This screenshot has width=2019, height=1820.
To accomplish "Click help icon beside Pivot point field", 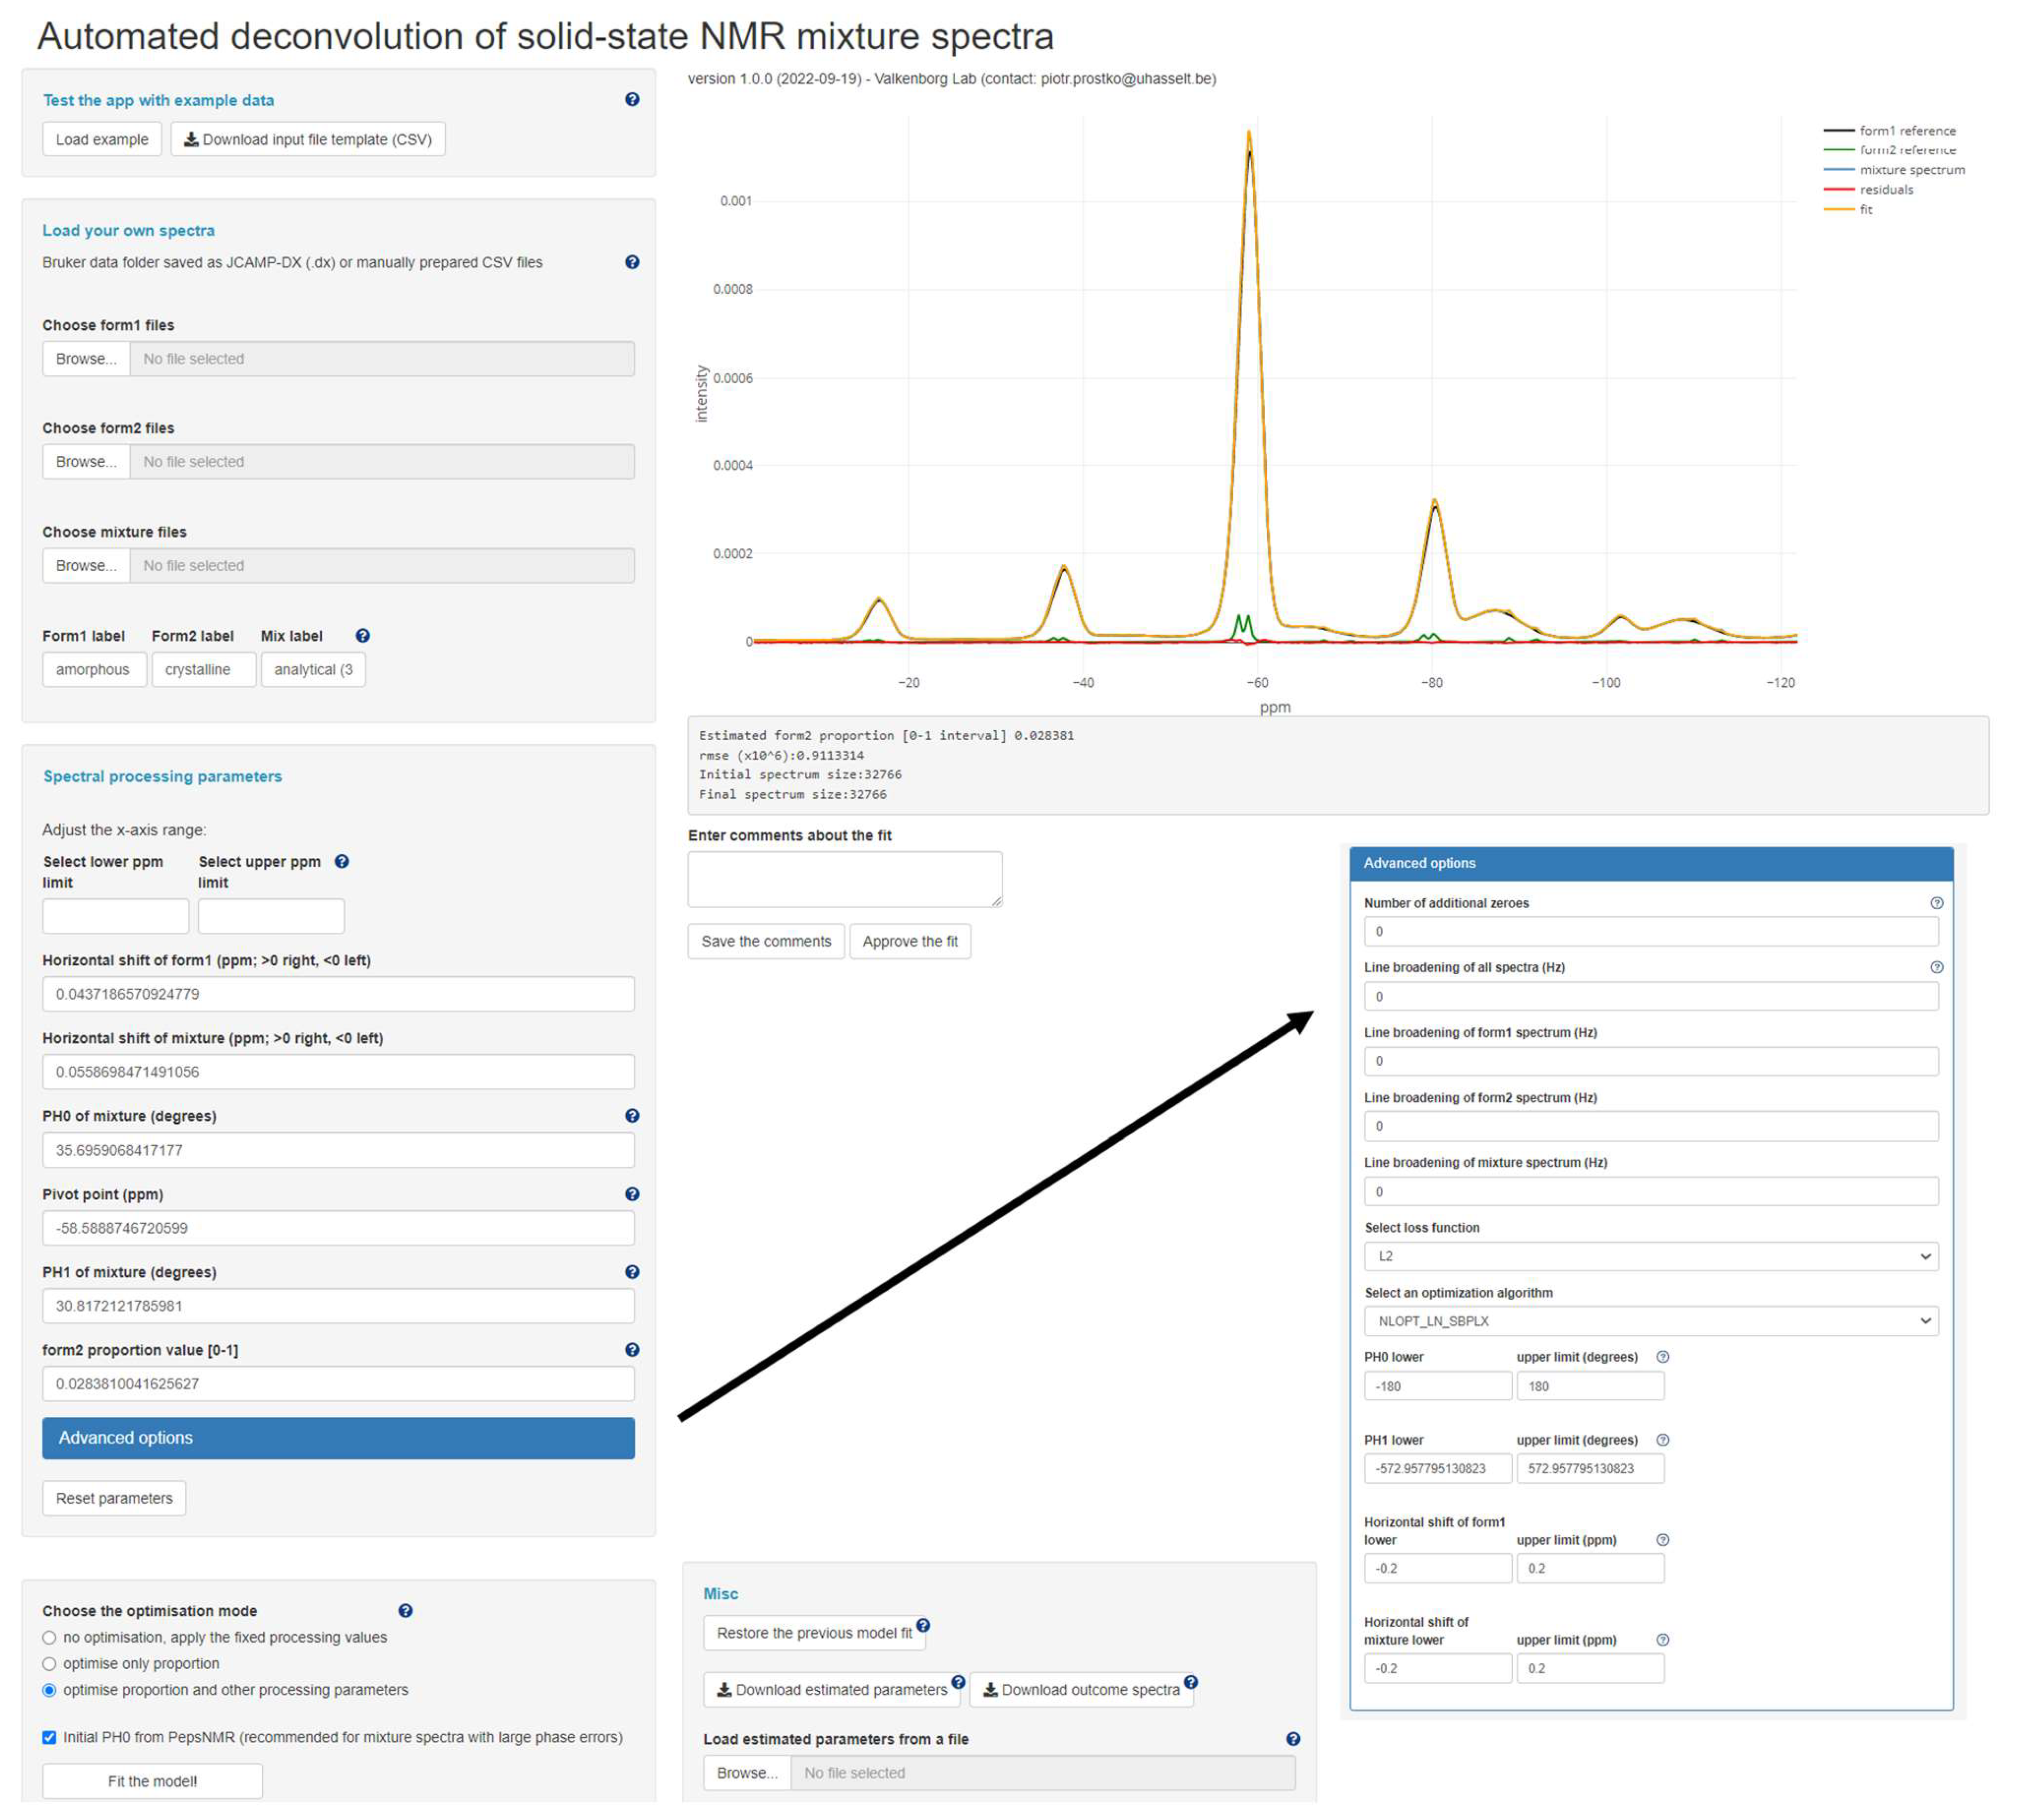I will [632, 1194].
